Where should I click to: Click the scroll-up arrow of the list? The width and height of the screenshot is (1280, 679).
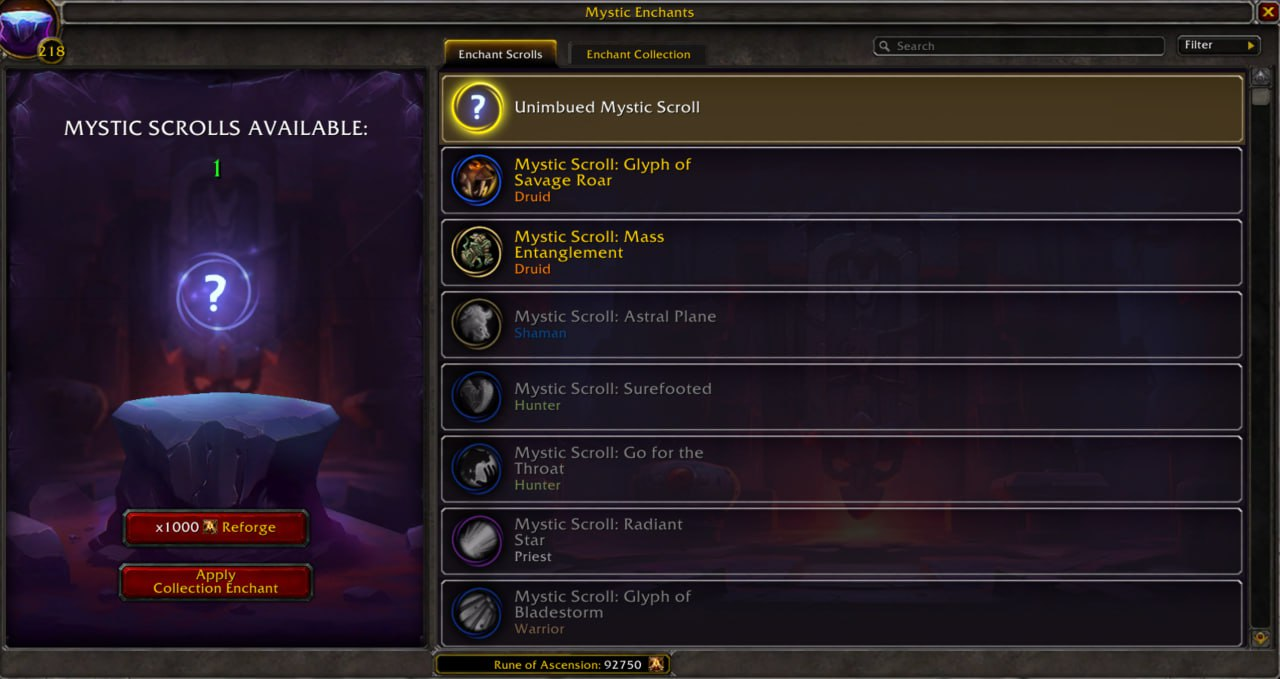pyautogui.click(x=1260, y=78)
